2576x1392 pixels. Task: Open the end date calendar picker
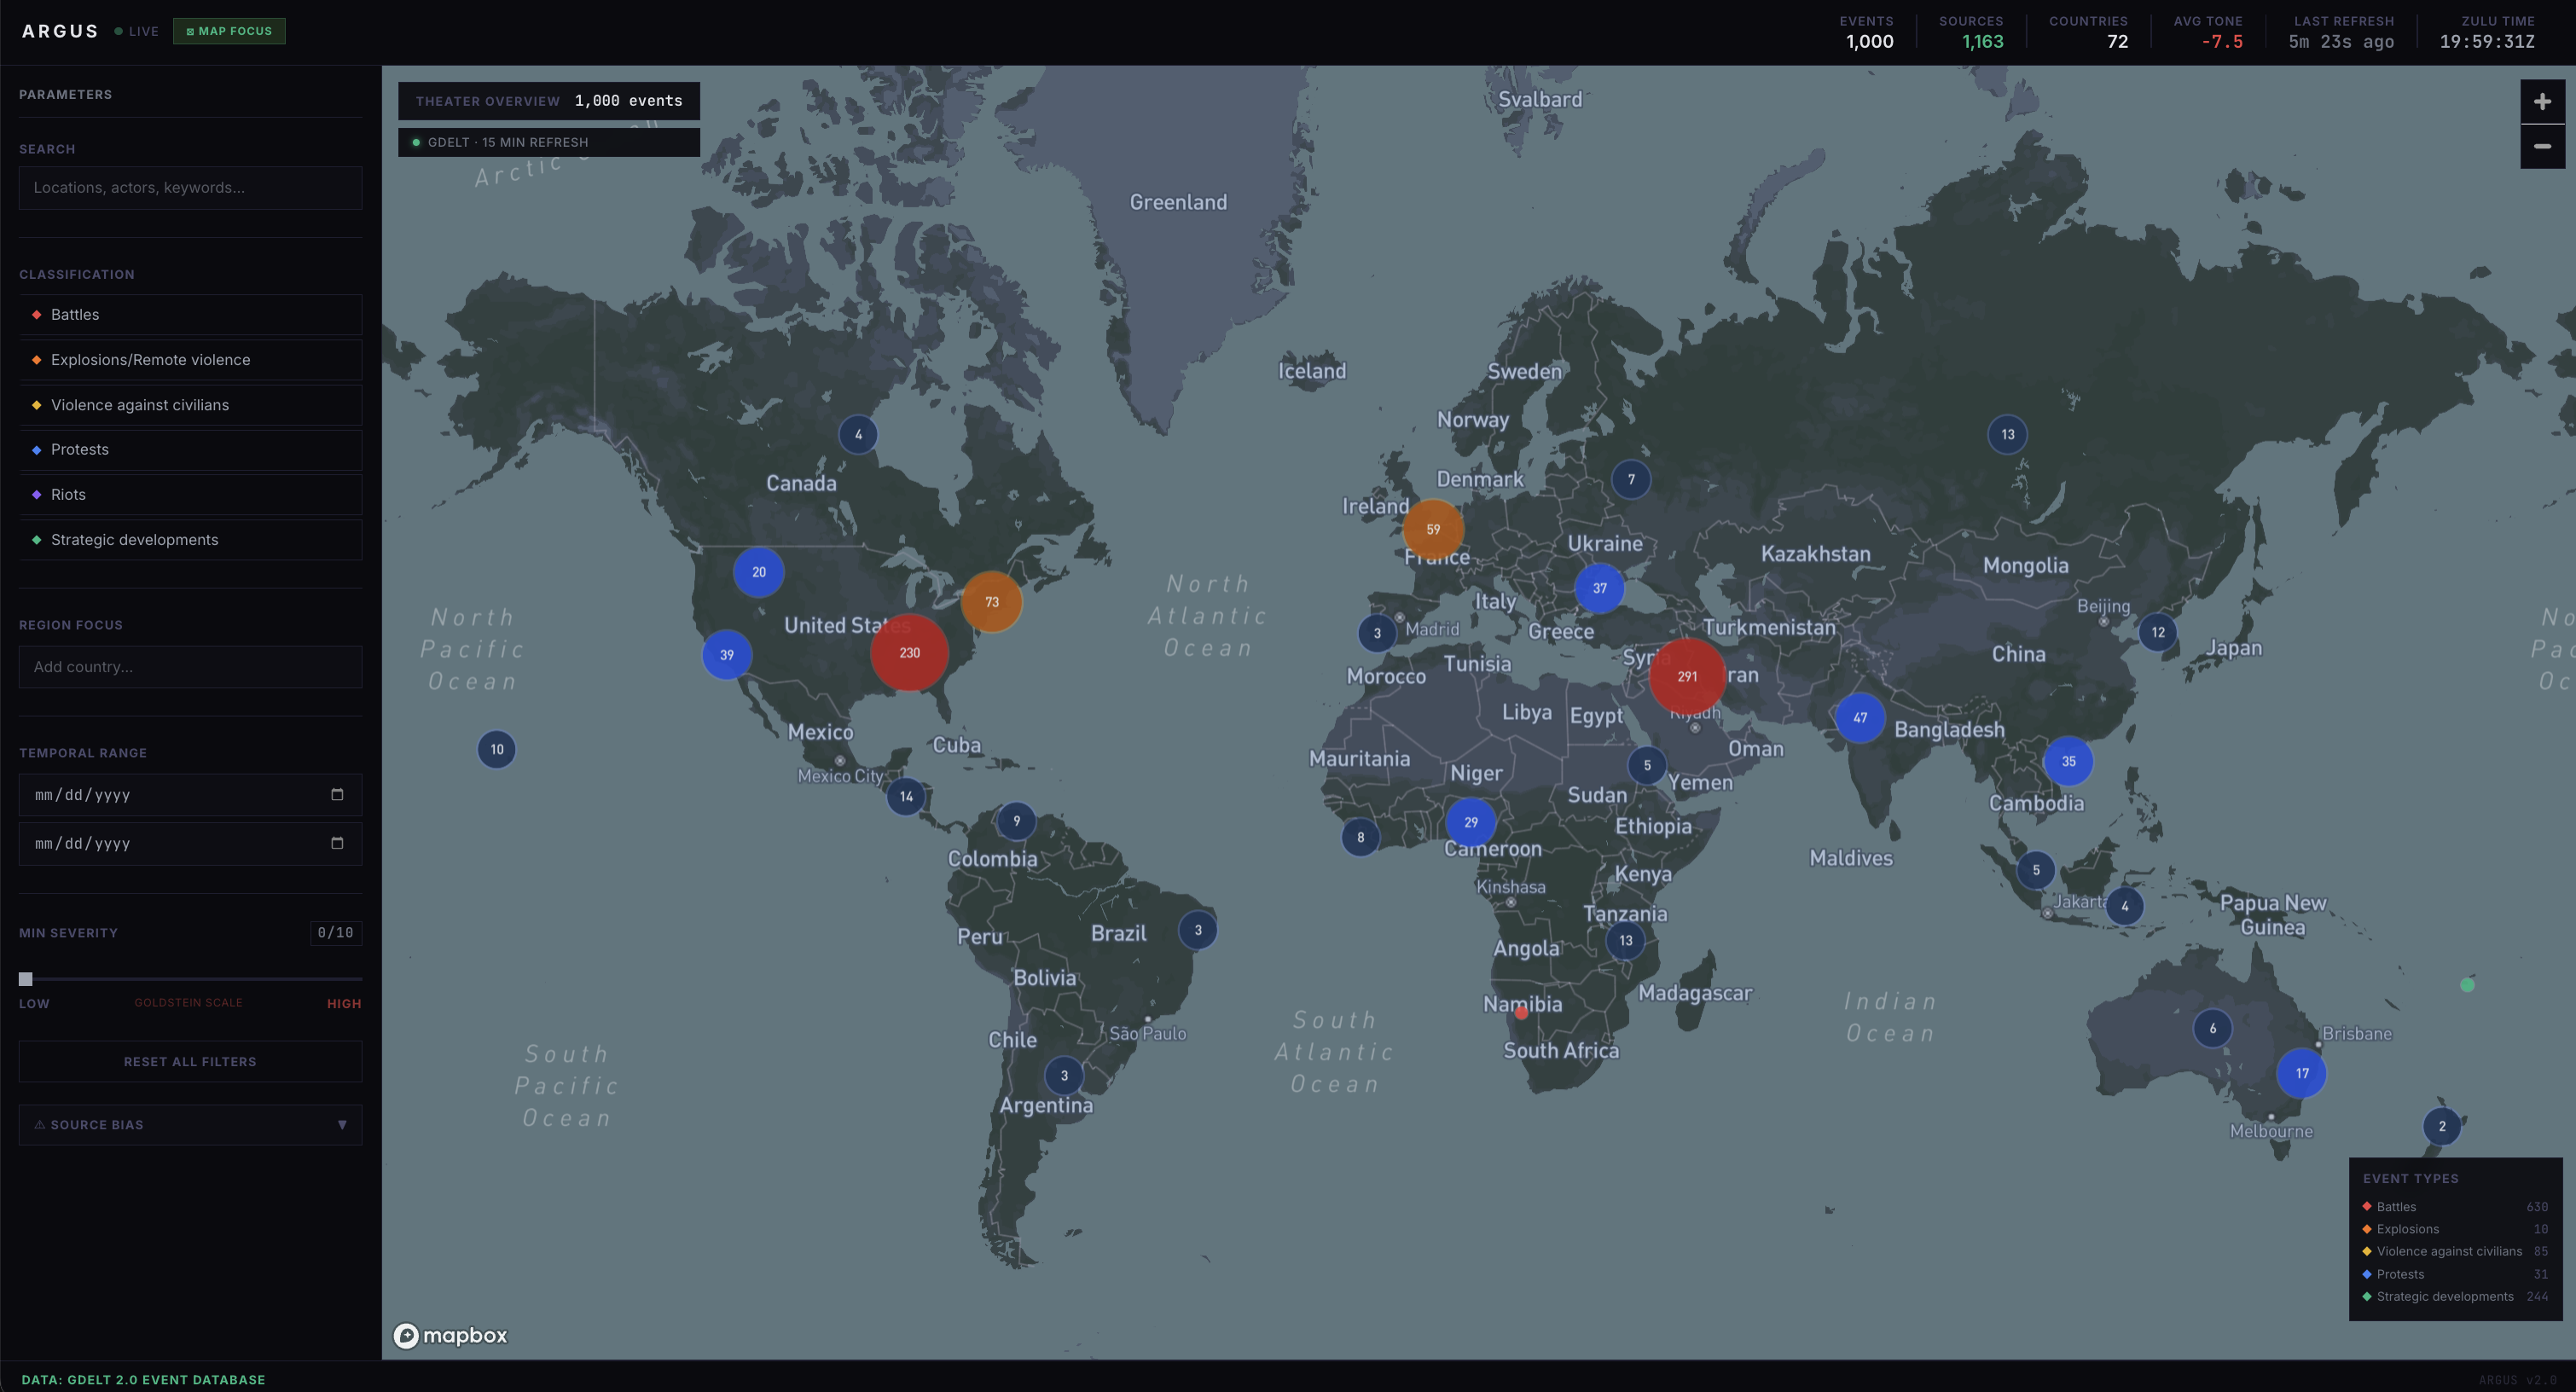(x=337, y=843)
